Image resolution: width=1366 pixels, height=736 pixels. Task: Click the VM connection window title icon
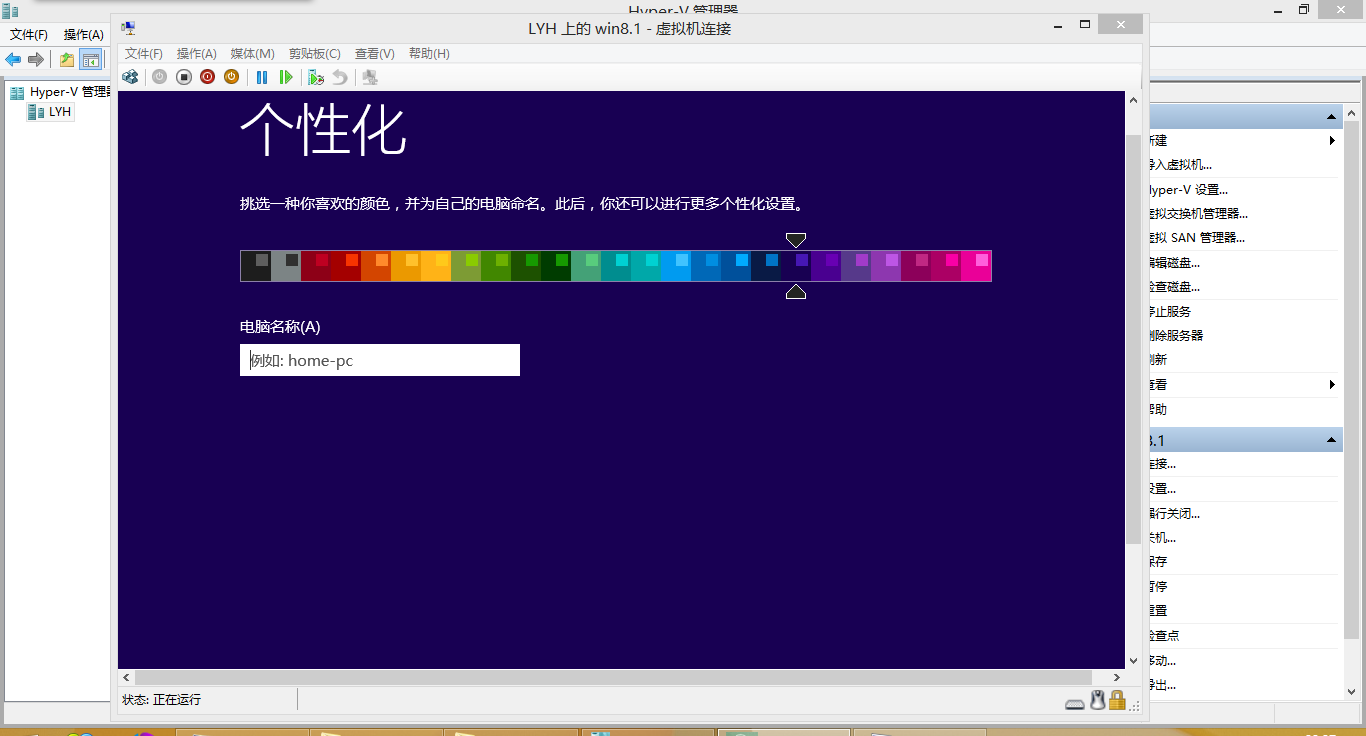point(129,28)
